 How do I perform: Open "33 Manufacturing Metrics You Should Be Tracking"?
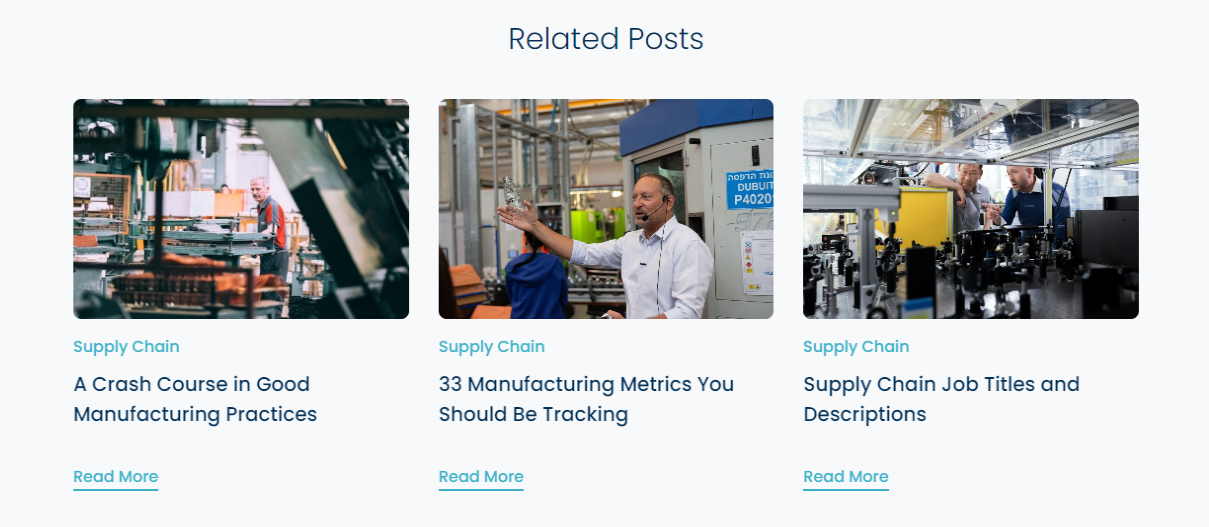point(586,399)
